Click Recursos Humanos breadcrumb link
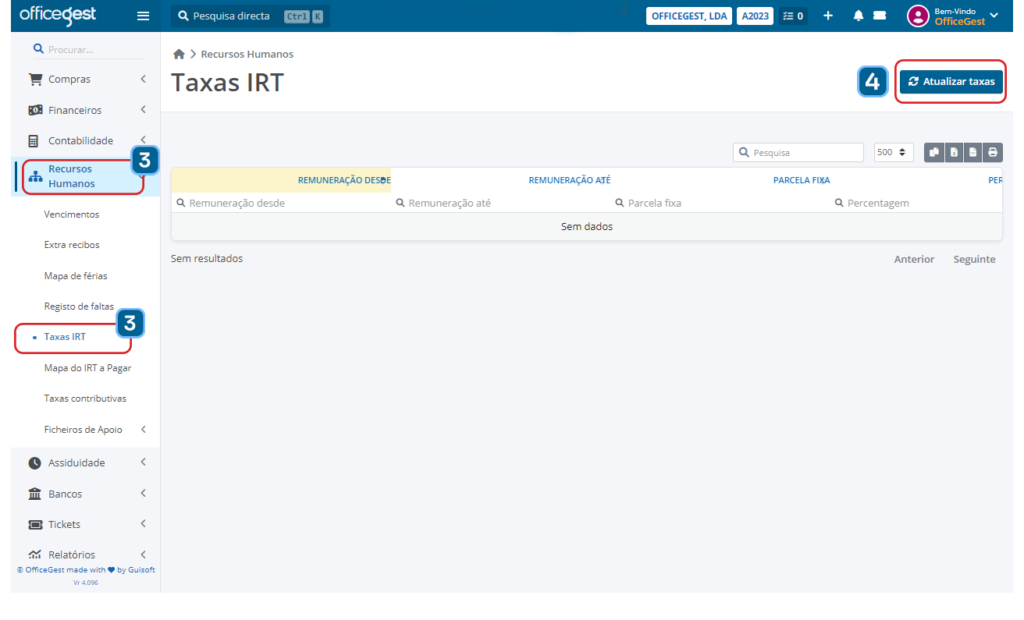This screenshot has height=620, width=1024. 247,54
